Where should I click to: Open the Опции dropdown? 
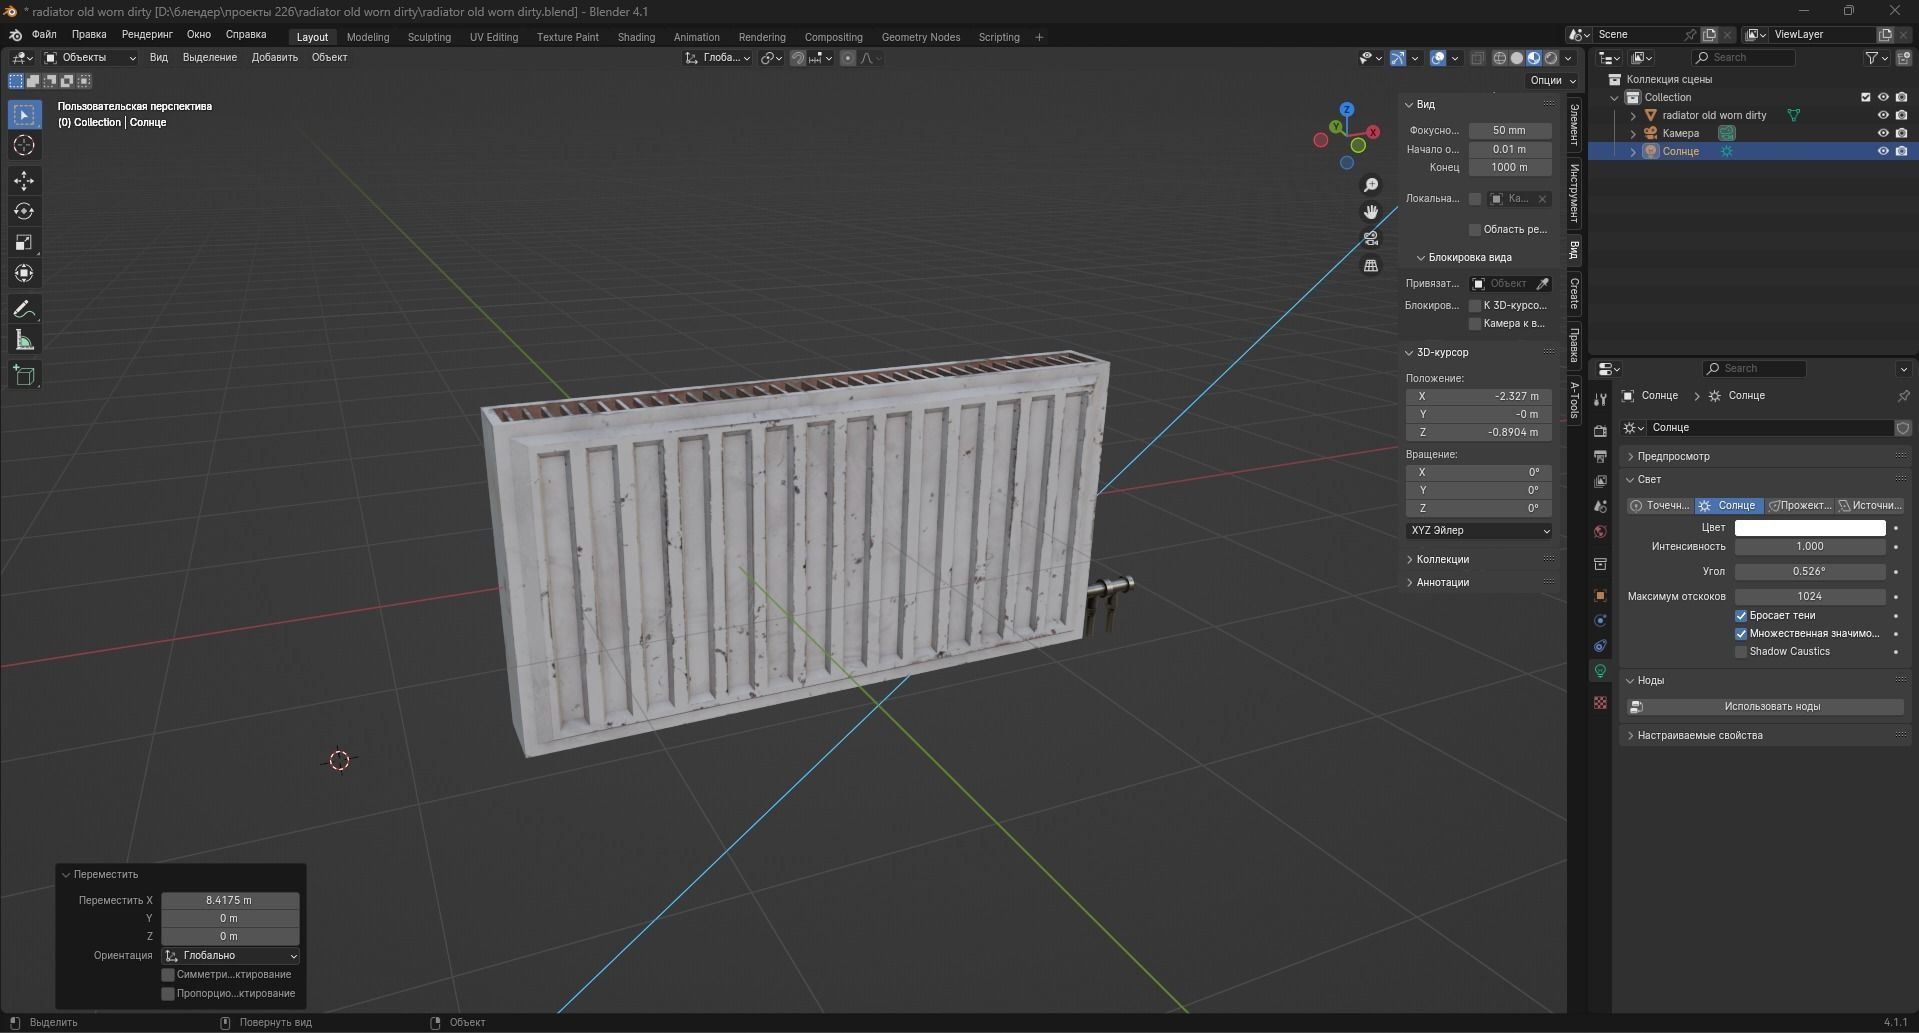(x=1552, y=80)
